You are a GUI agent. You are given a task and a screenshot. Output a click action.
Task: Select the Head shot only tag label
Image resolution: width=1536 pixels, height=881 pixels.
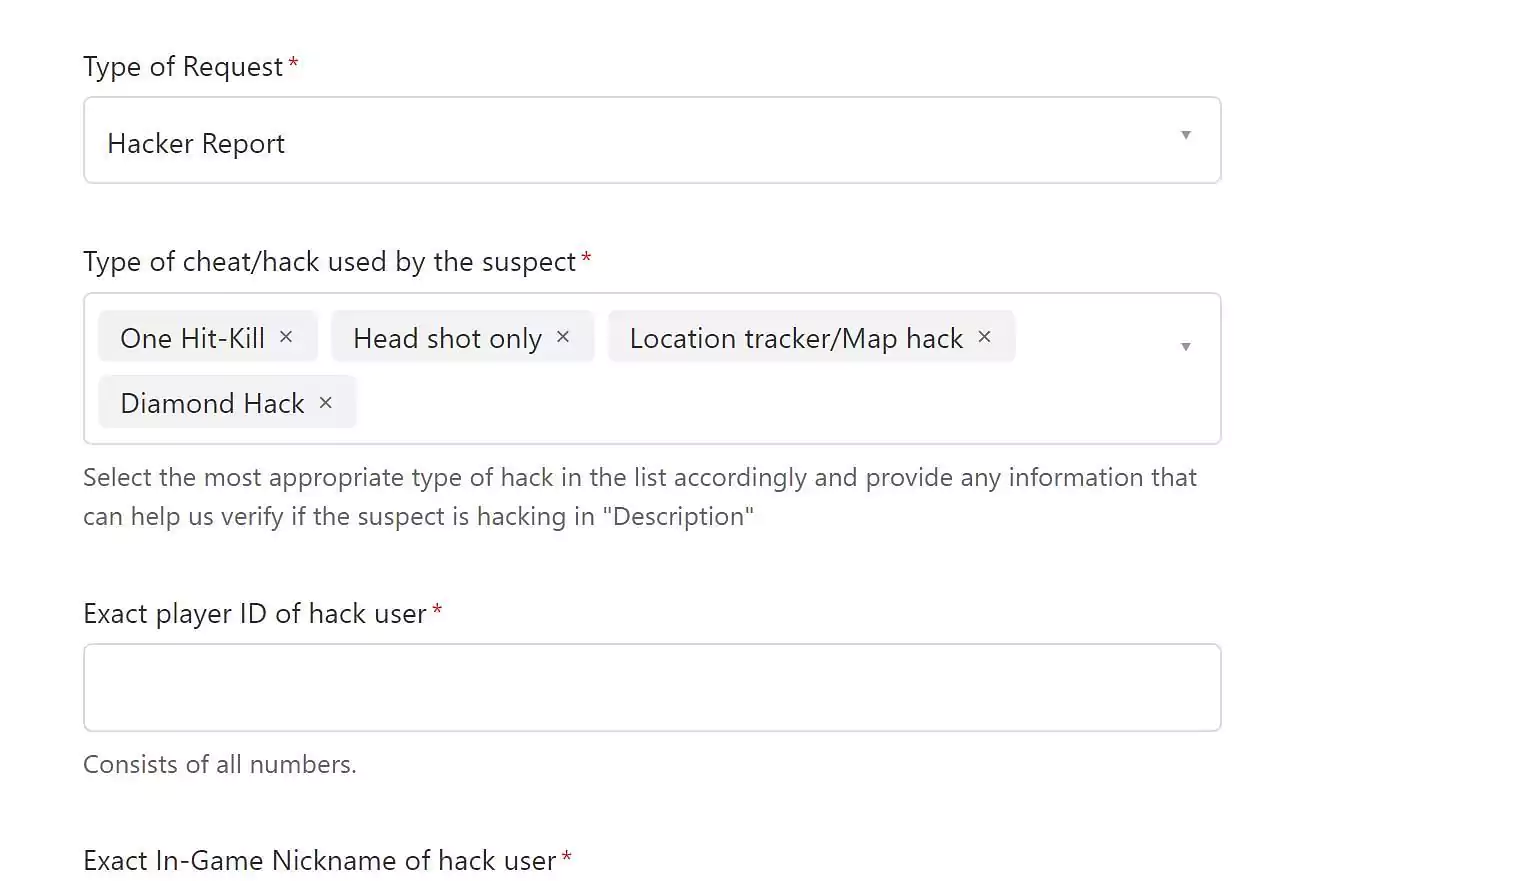(x=447, y=339)
